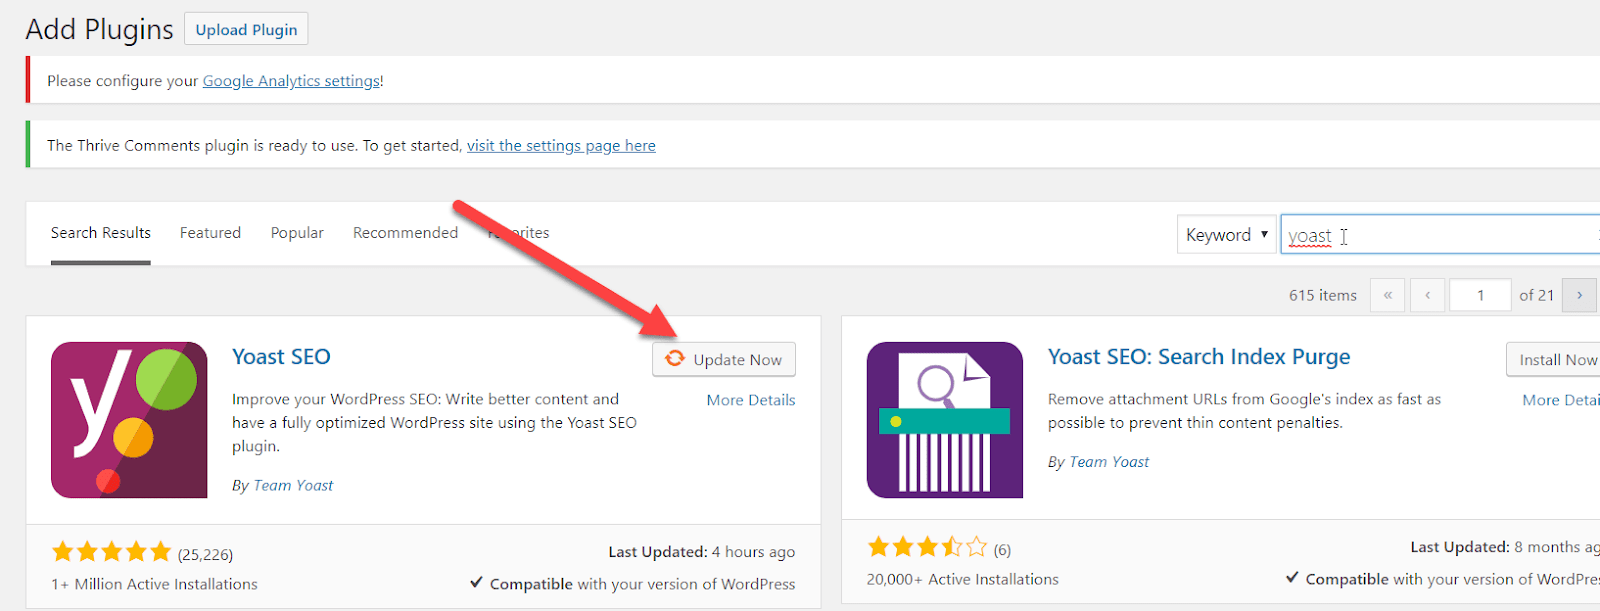Click Install Now for Search Index Purge
1600x611 pixels.
click(1554, 359)
